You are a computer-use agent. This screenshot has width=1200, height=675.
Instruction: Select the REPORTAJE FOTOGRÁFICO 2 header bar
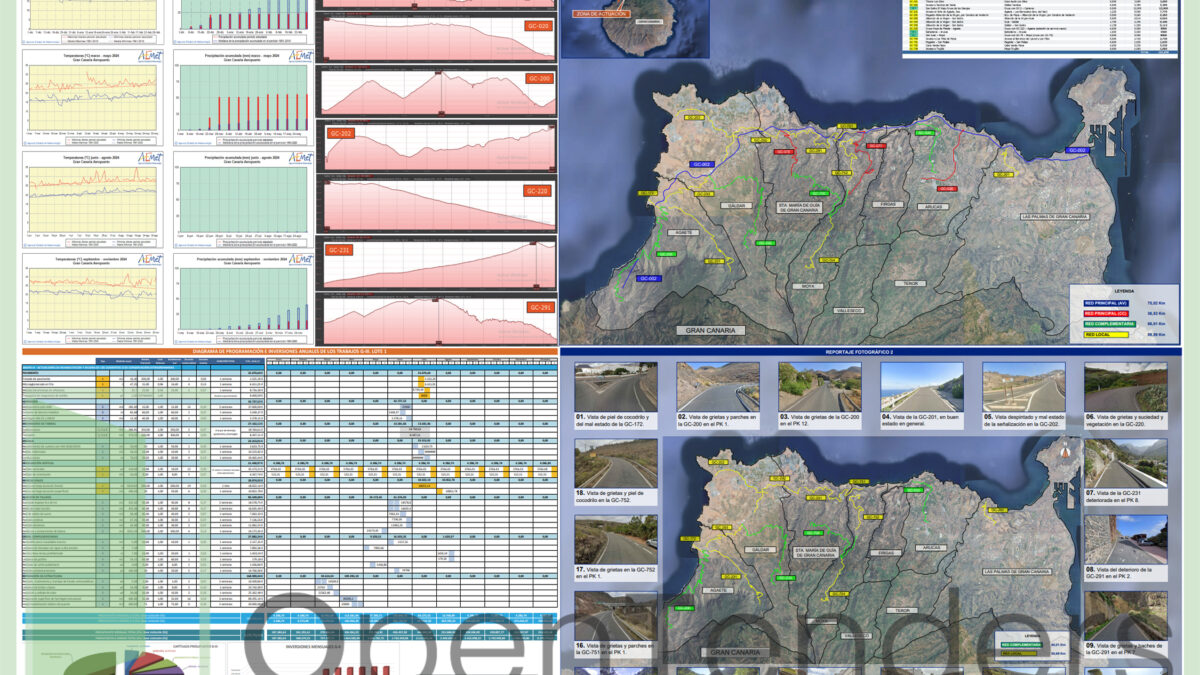pos(870,352)
